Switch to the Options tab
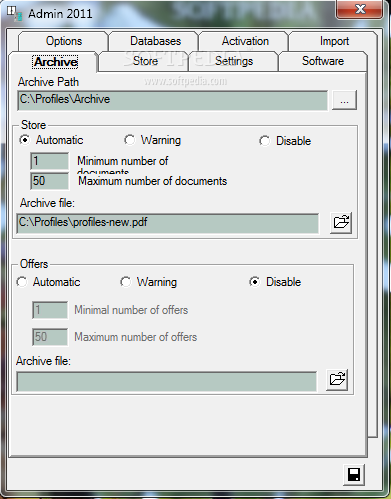Viewport: 391px width, 499px height. coord(64,41)
